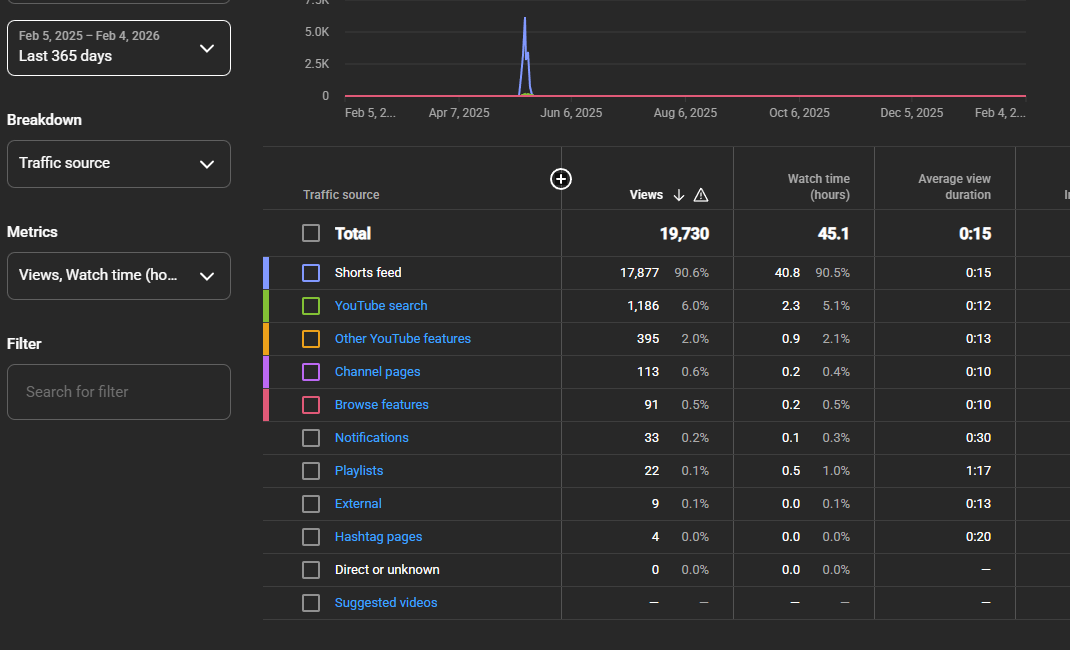The height and width of the screenshot is (650, 1070).
Task: Click the Hashtag pages link
Action: click(378, 537)
